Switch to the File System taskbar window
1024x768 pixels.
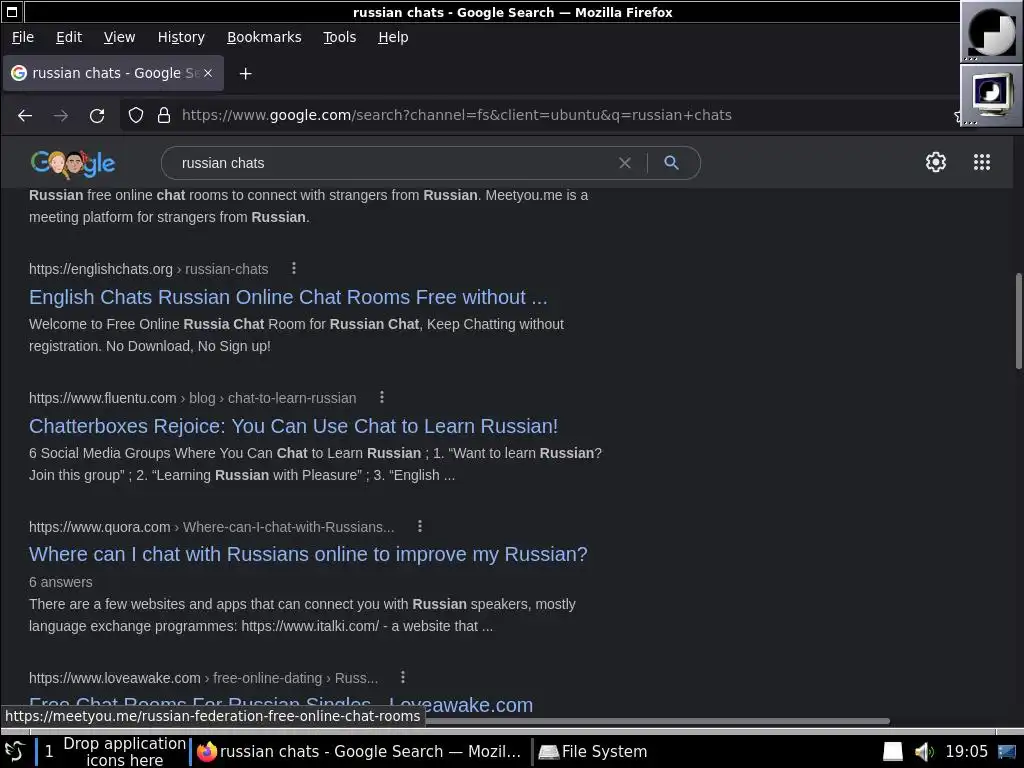592,752
